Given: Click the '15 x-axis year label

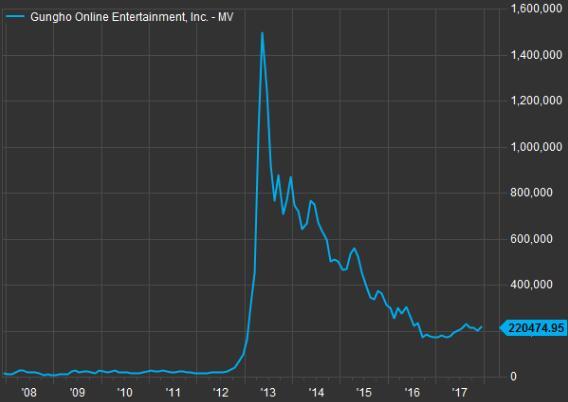Looking at the screenshot, I should click(x=364, y=392).
